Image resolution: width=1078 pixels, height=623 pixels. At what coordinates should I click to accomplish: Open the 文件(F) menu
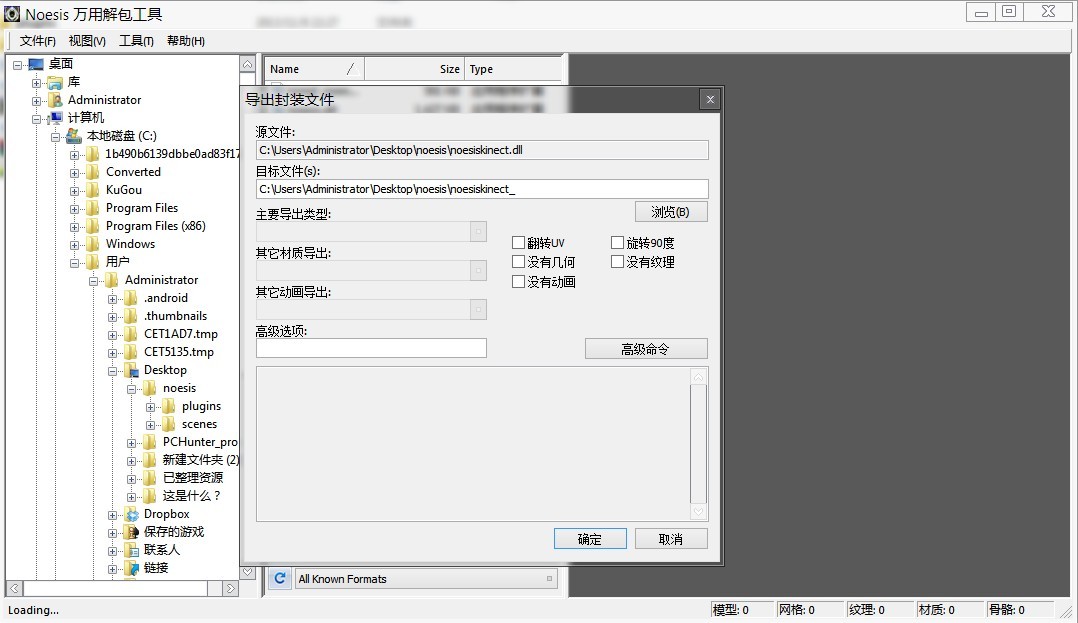click(37, 41)
